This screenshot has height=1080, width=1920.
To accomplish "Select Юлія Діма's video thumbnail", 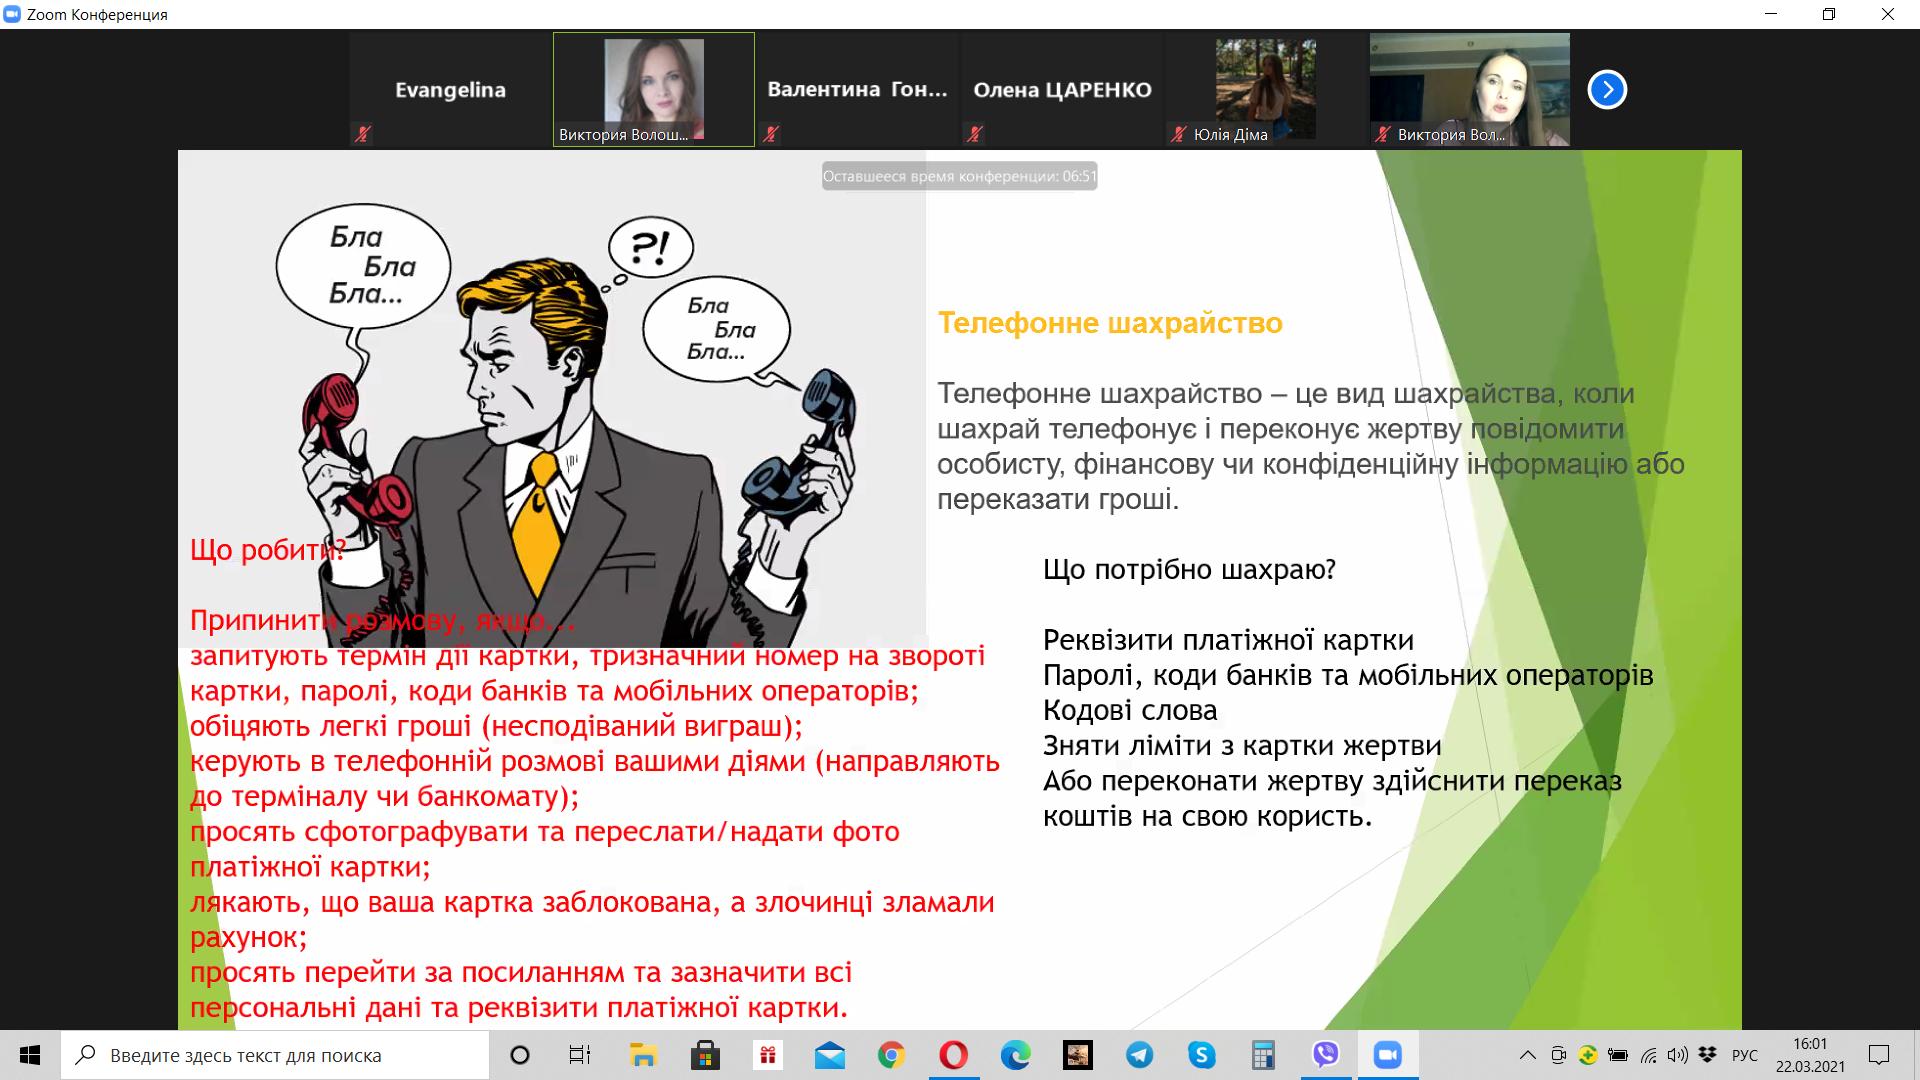I will click(x=1265, y=90).
